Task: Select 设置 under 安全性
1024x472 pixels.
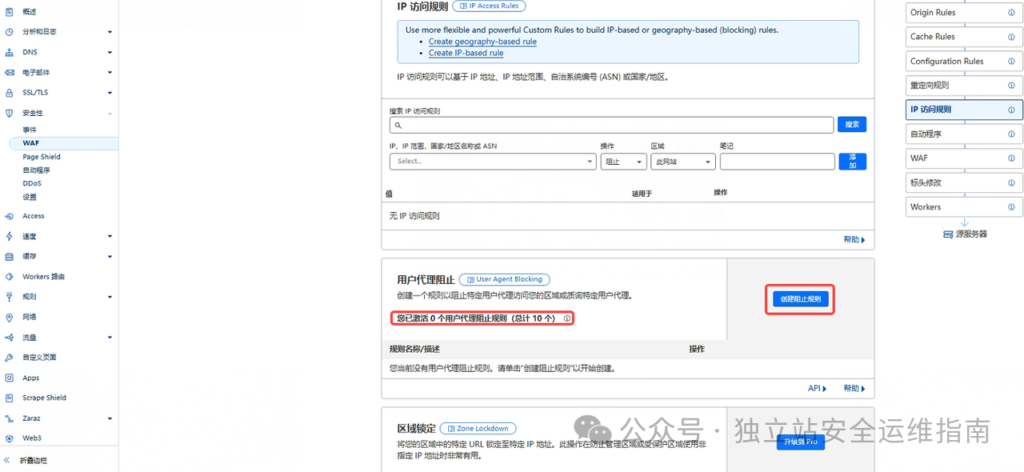Action: click(29, 197)
